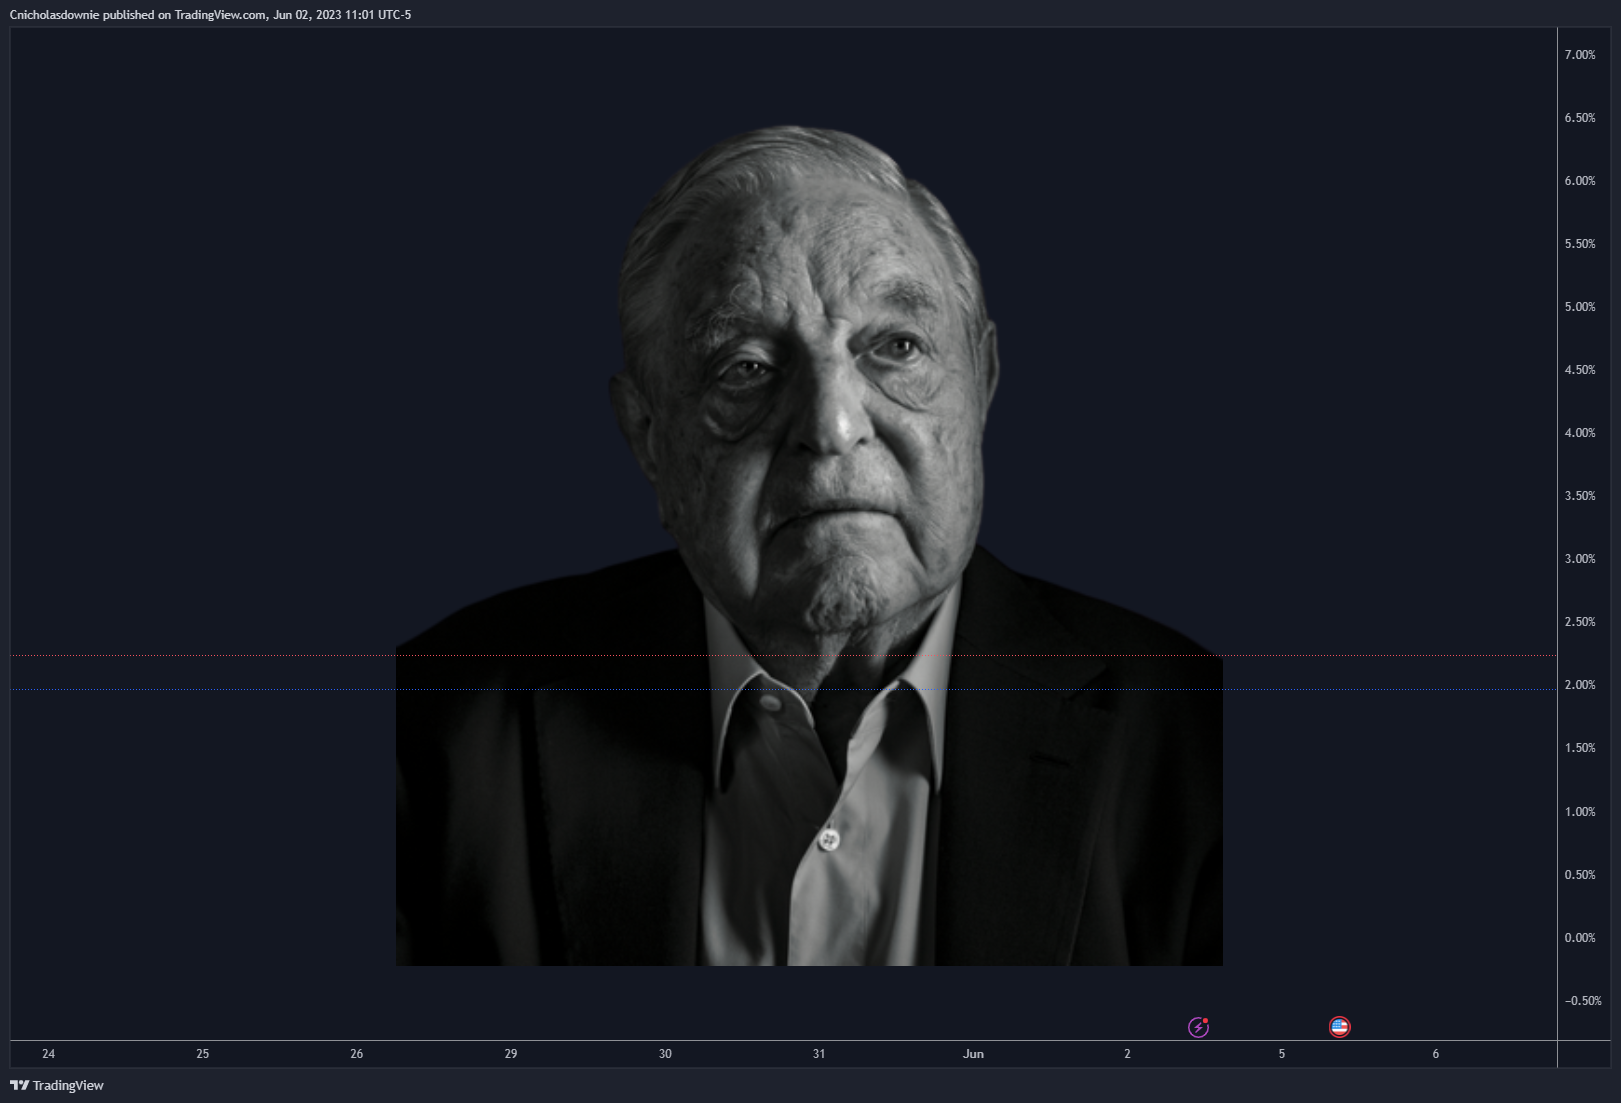1621x1103 pixels.
Task: Select the 4.00% price axis label
Action: [x=1580, y=433]
